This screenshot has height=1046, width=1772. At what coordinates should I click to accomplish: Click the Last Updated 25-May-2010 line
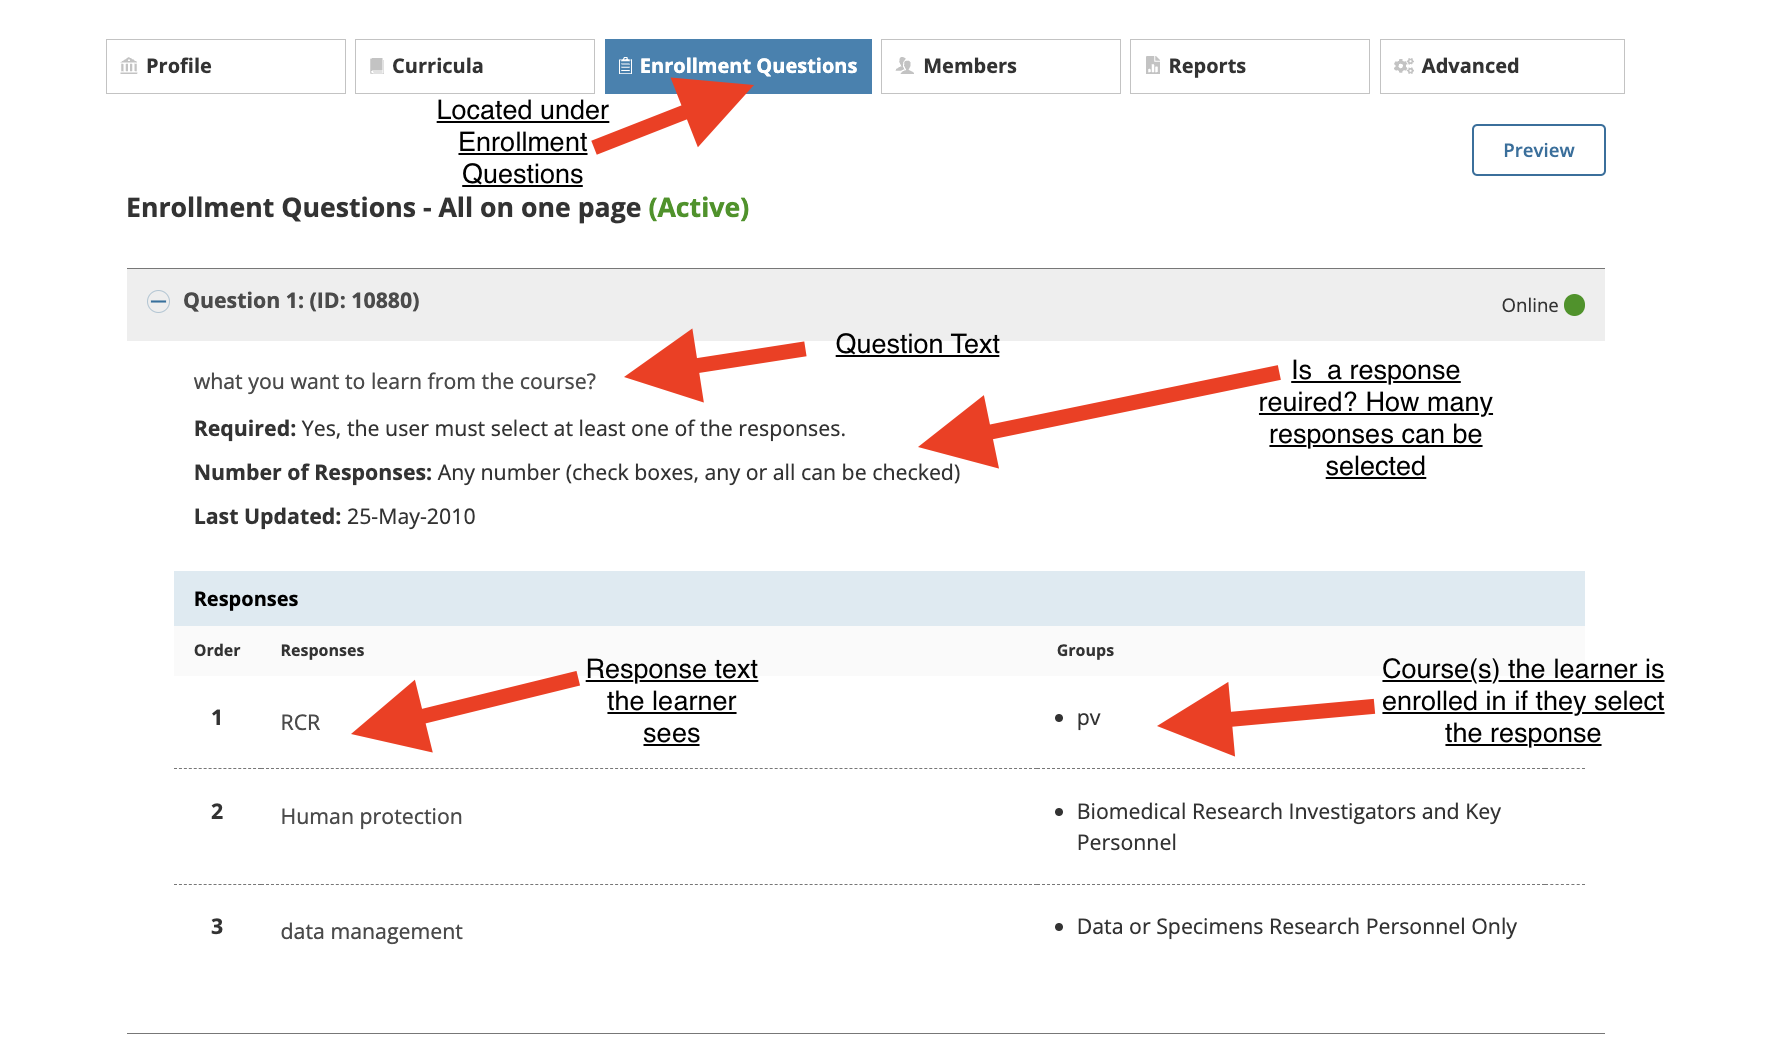click(x=335, y=516)
